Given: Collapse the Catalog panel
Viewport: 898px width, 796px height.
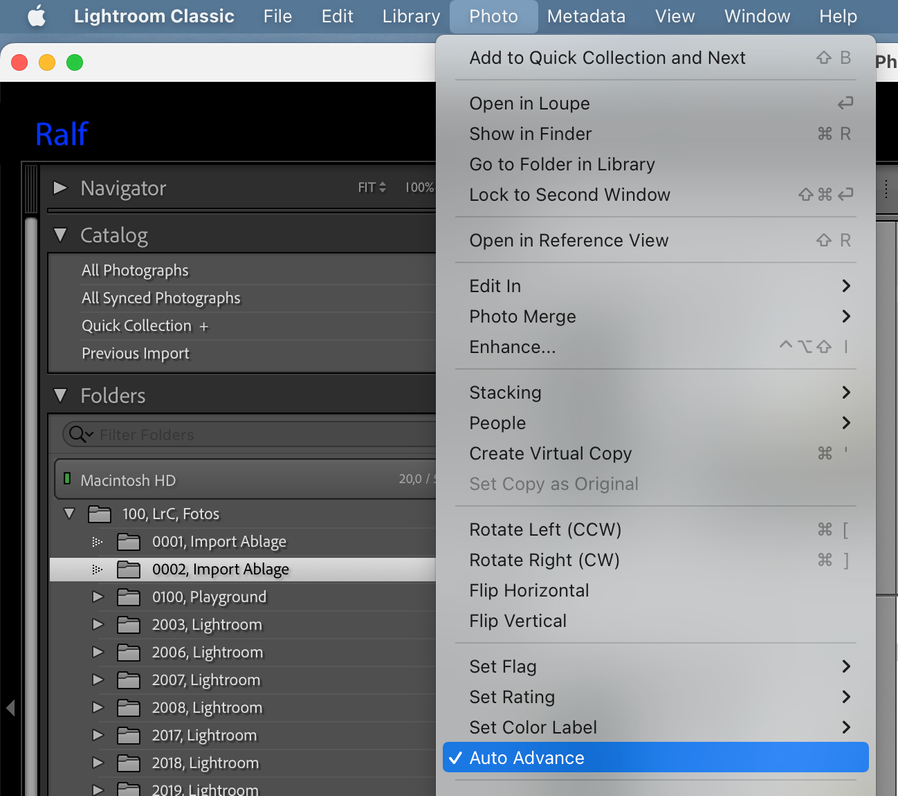Looking at the screenshot, I should coord(60,235).
